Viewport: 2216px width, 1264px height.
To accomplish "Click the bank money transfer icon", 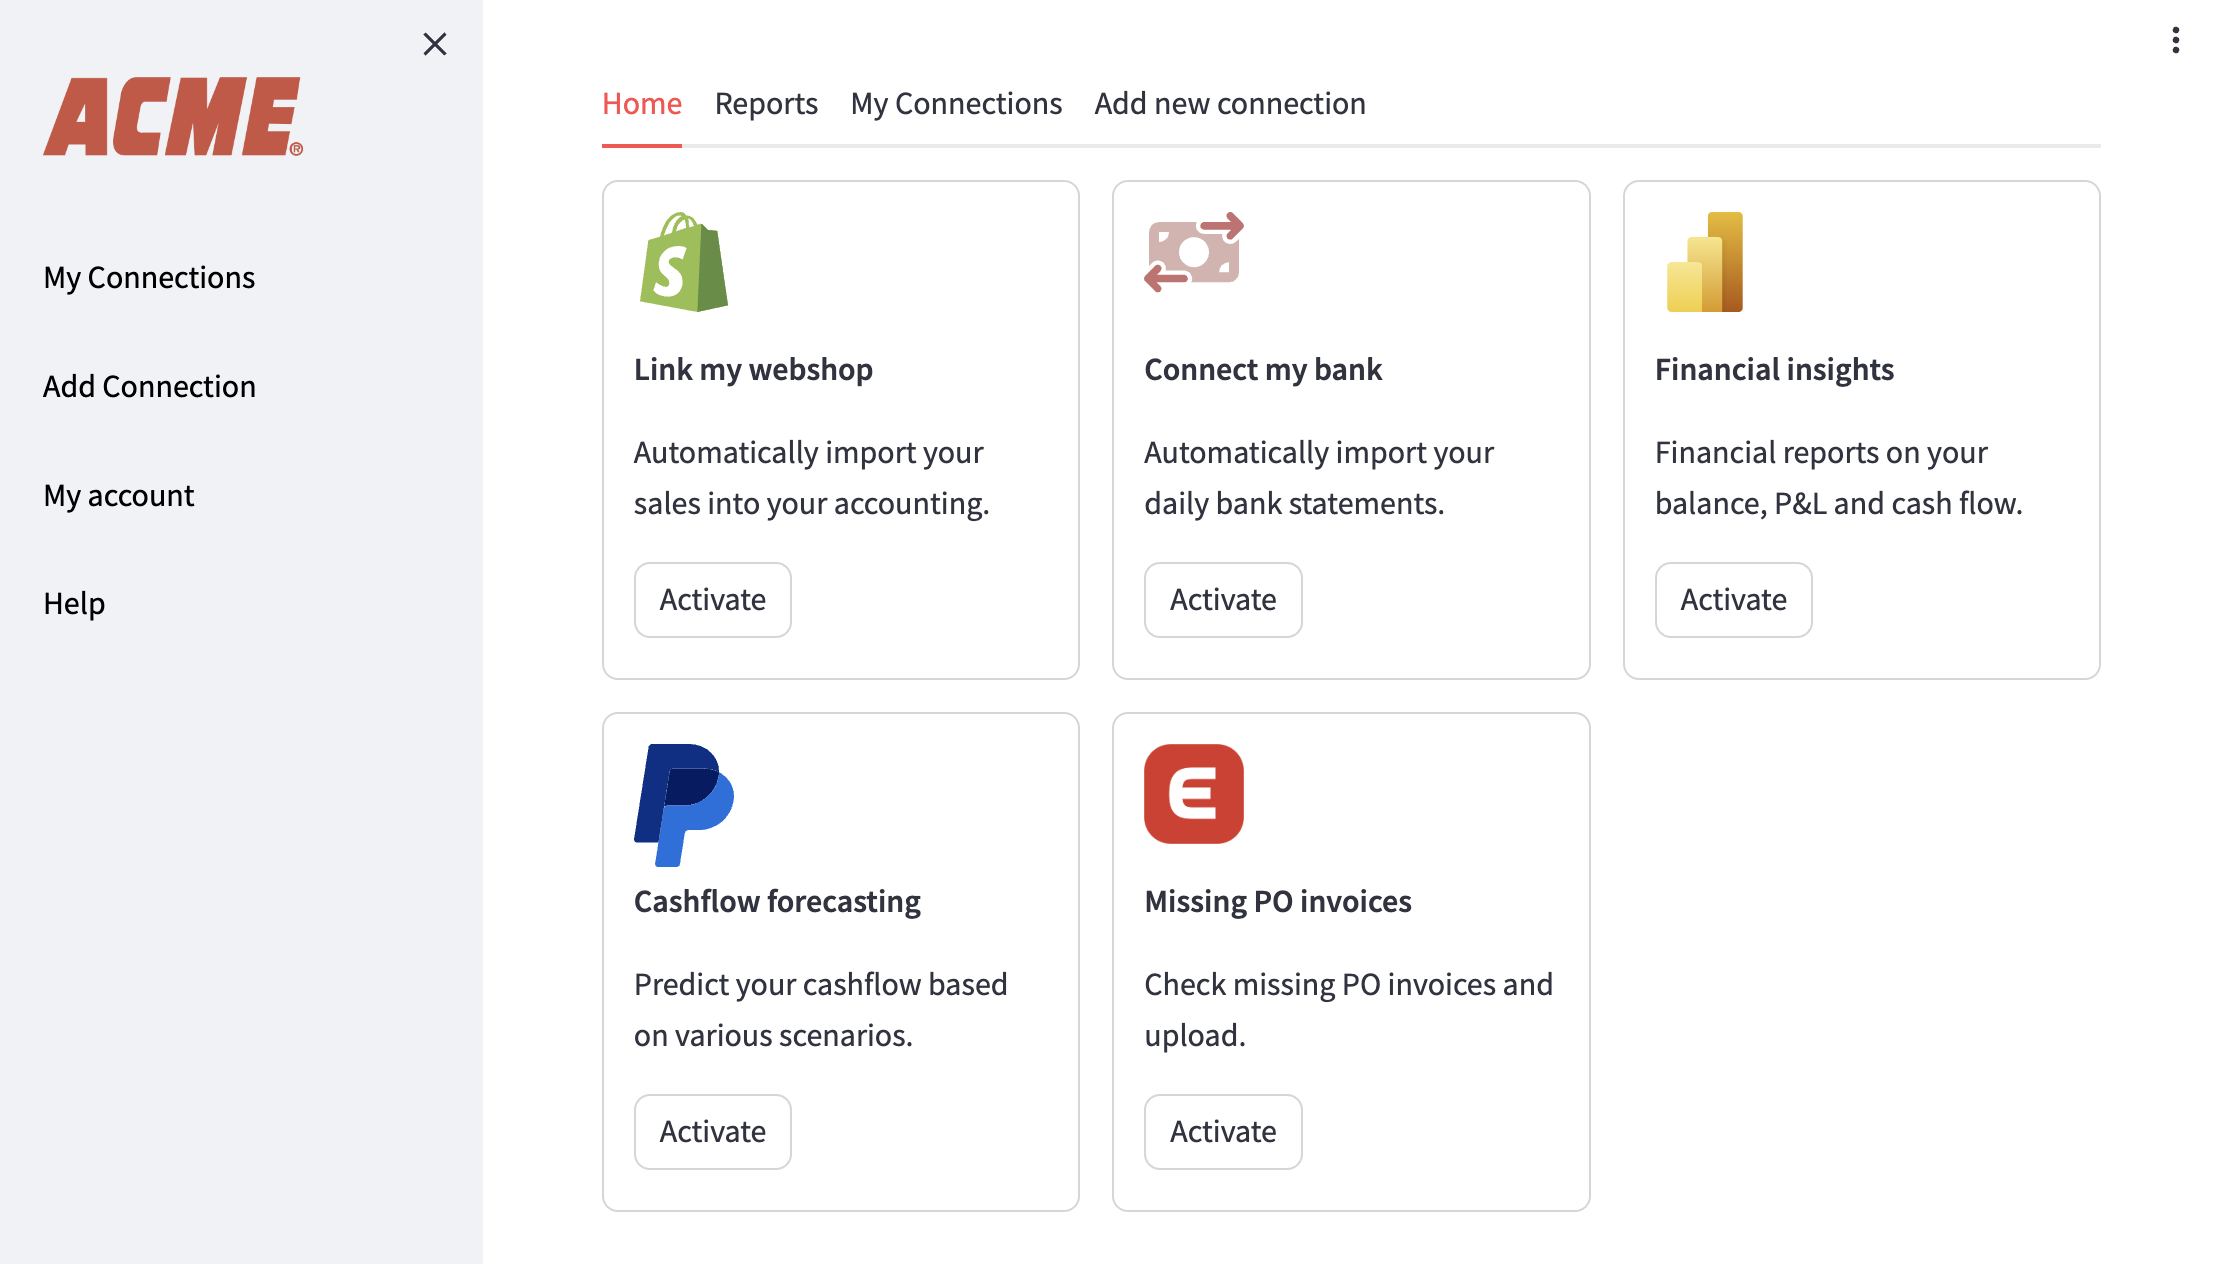I will (x=1194, y=252).
